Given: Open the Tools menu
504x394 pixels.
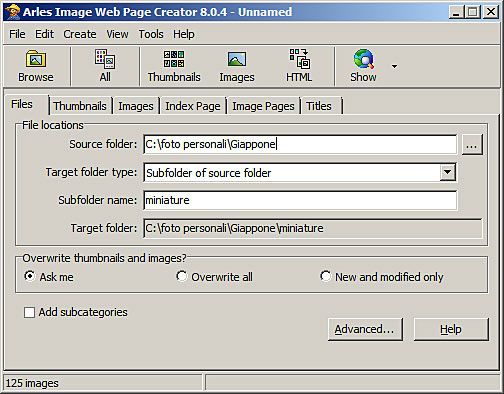Looking at the screenshot, I should tap(151, 34).
